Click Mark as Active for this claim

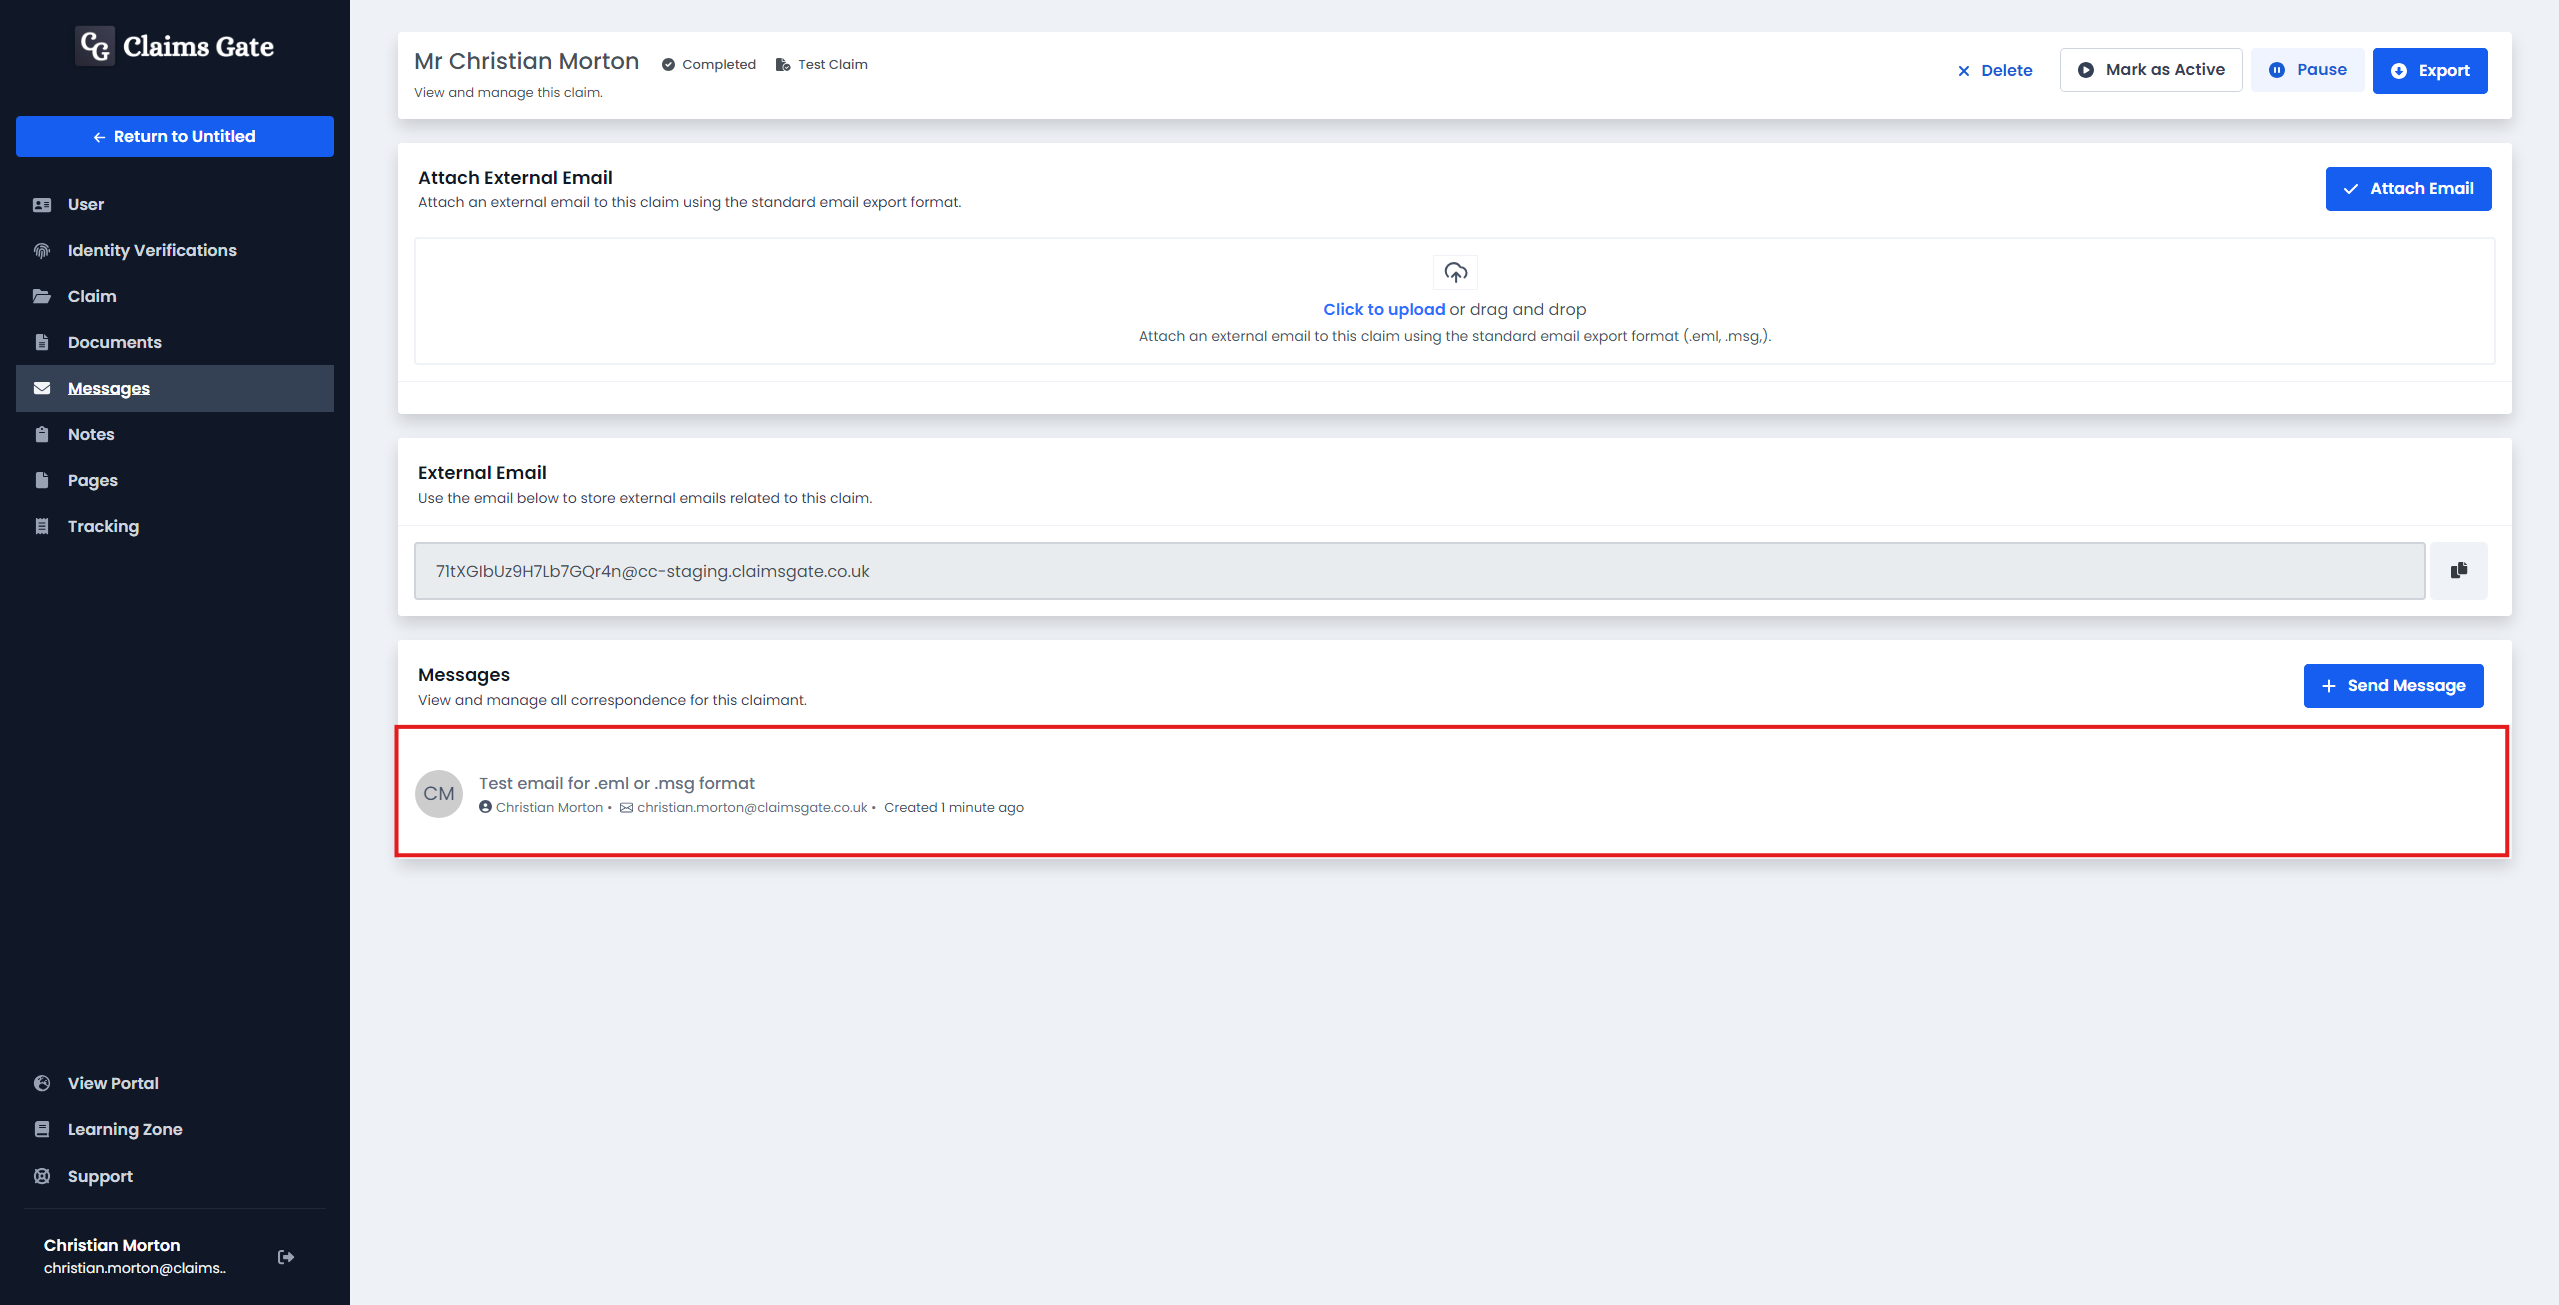pos(2153,70)
